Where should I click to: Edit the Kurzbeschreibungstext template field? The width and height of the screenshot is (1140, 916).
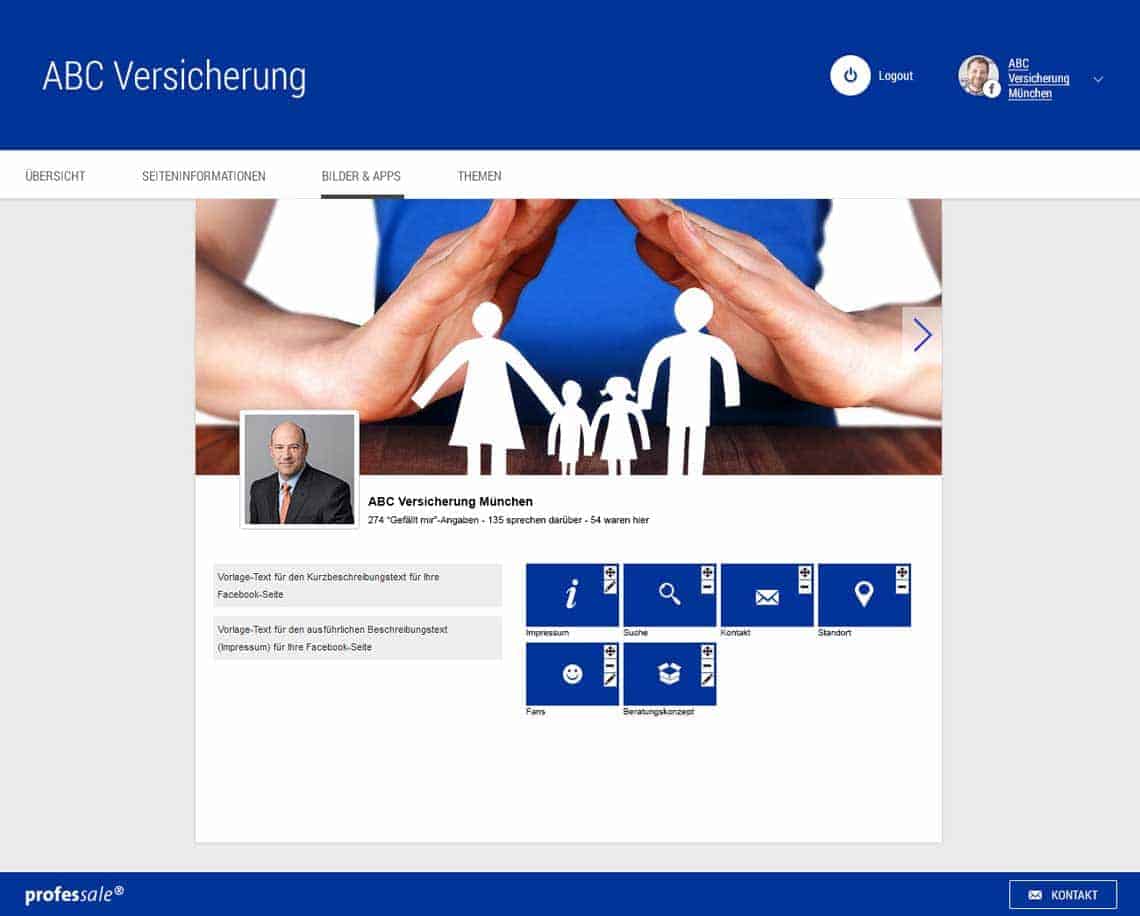coord(358,585)
